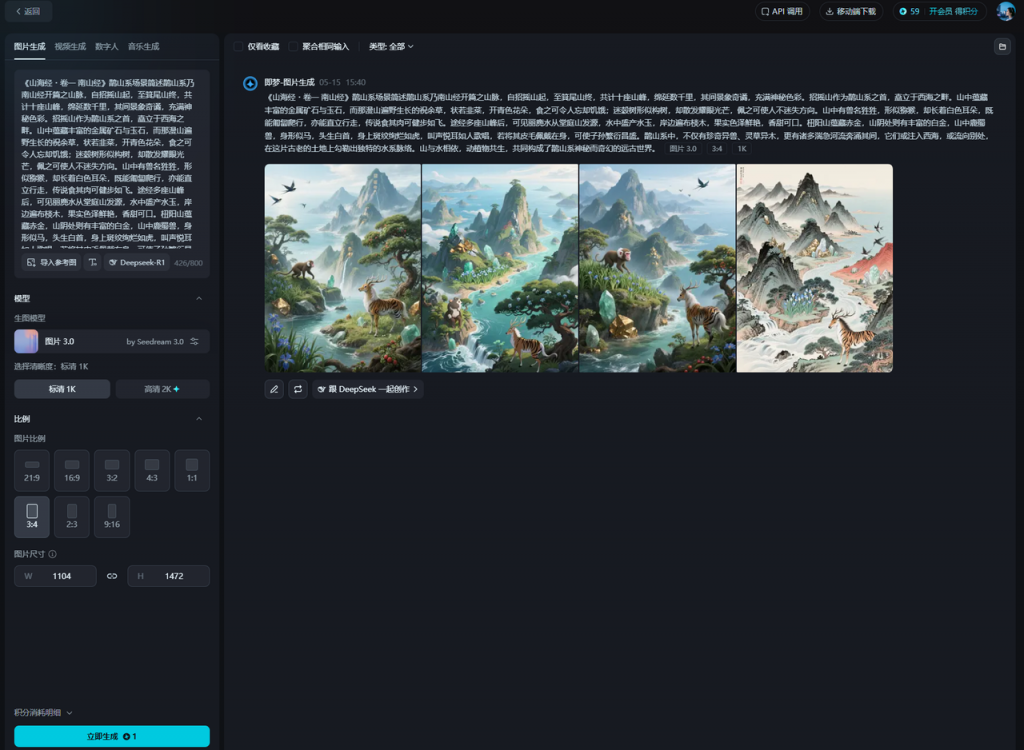Click the regenerate loop icon below images

[298, 389]
